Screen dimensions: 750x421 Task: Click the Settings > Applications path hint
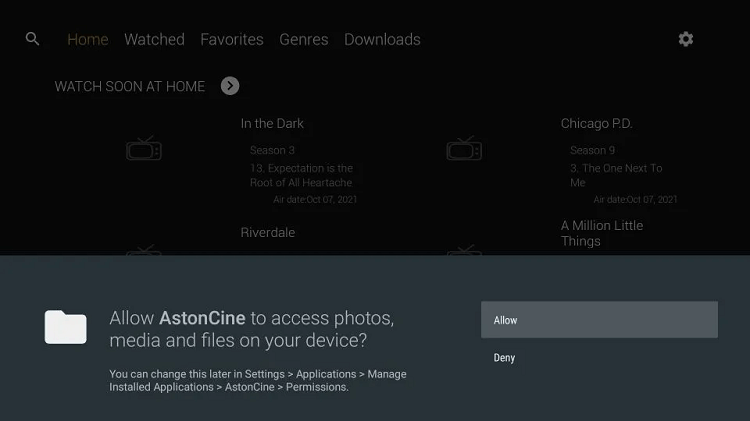point(258,380)
